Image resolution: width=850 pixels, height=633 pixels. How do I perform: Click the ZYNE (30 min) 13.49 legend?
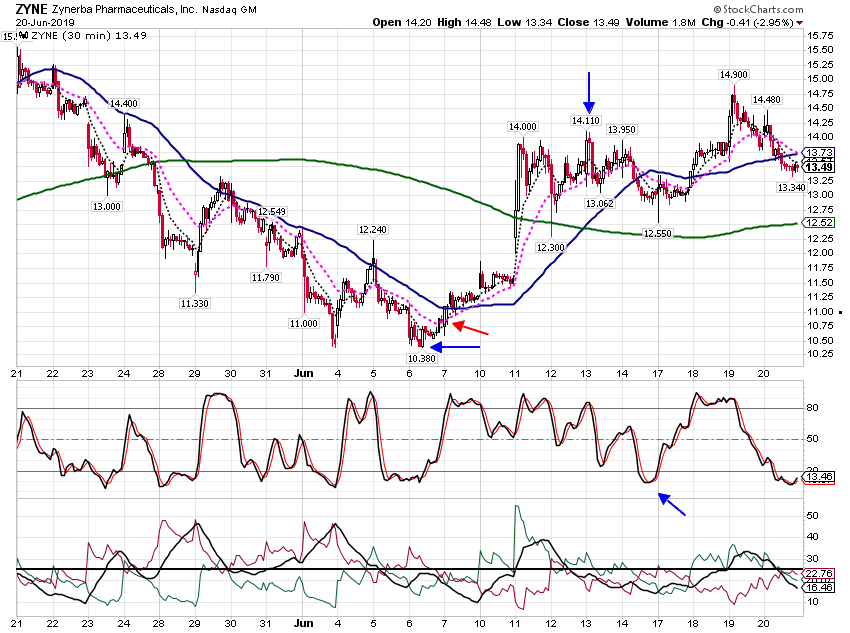coord(88,36)
